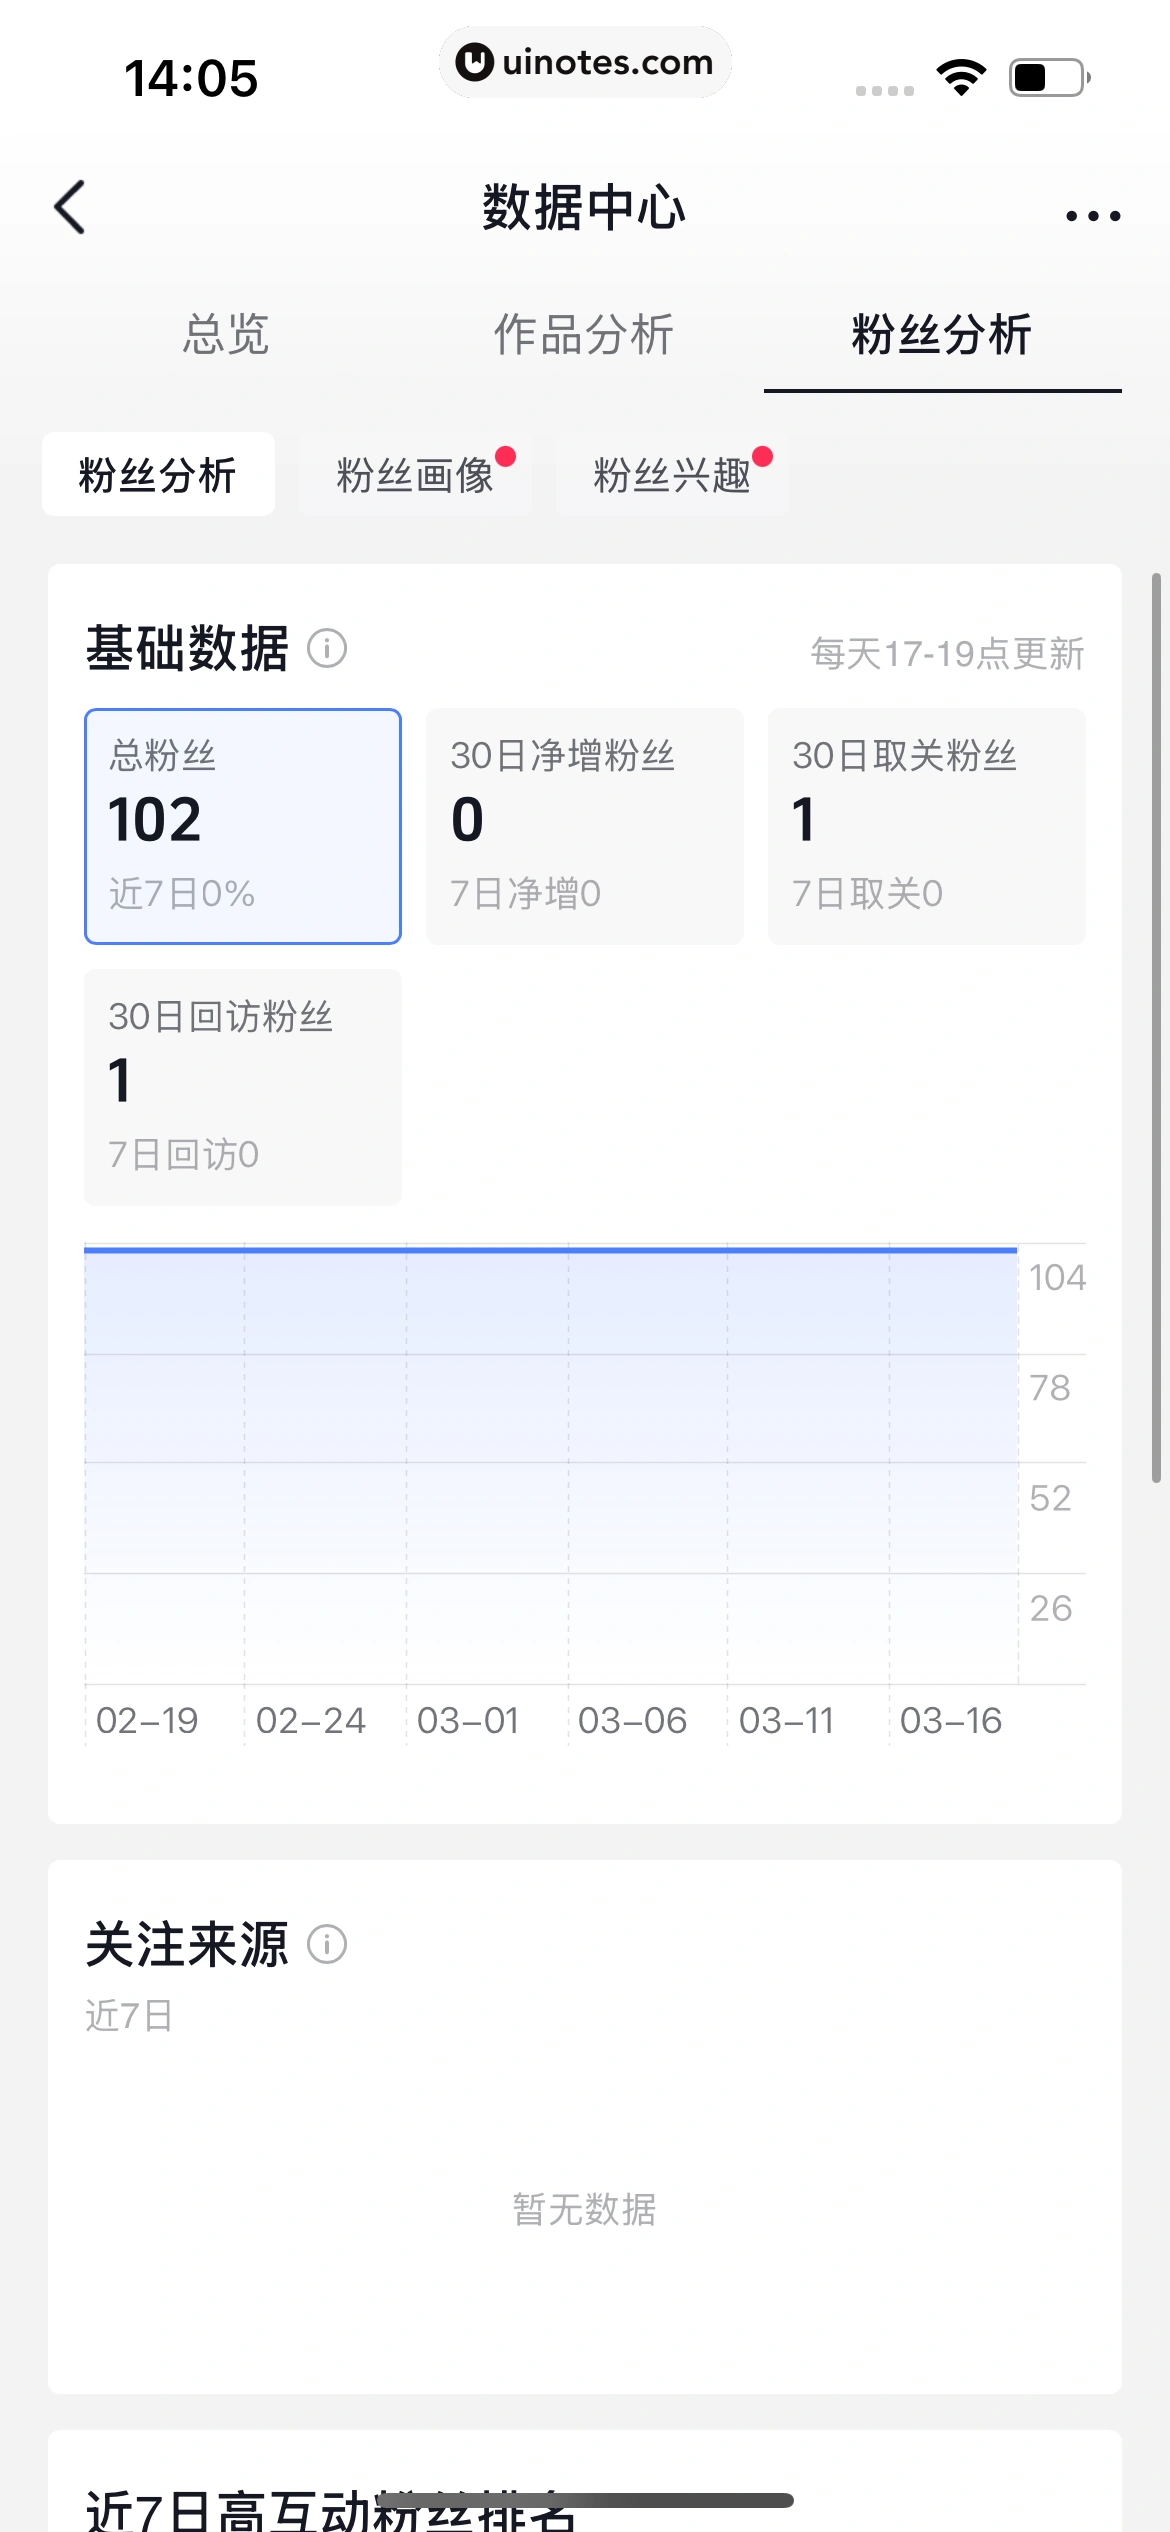Tap the 7日取关0 text
Viewport: 1170px width, 2532px height.
(868, 893)
